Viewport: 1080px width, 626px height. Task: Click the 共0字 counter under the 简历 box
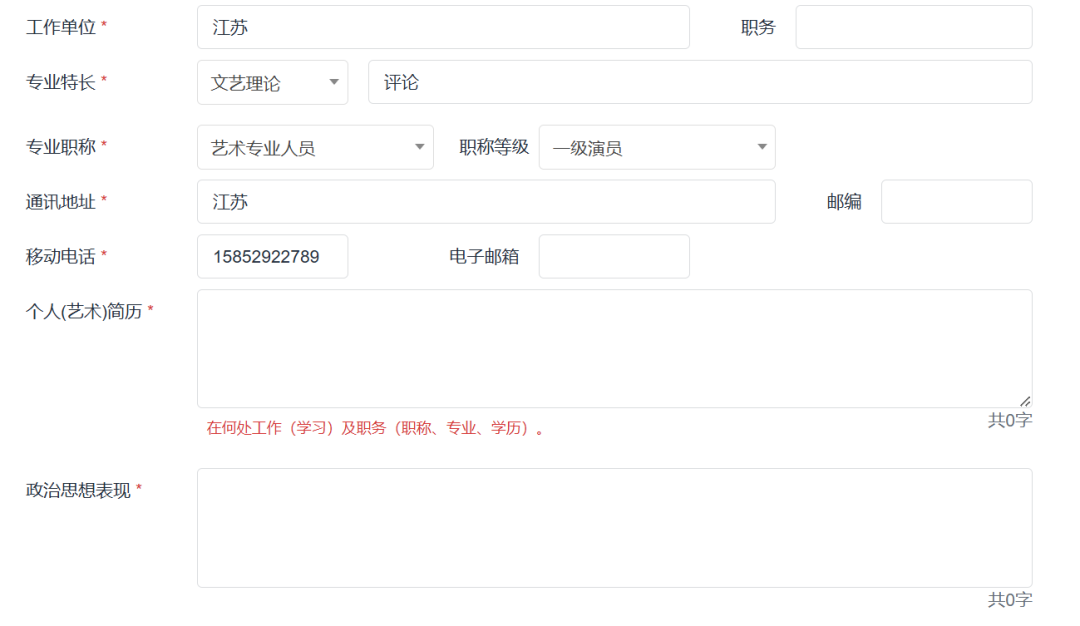point(1009,421)
